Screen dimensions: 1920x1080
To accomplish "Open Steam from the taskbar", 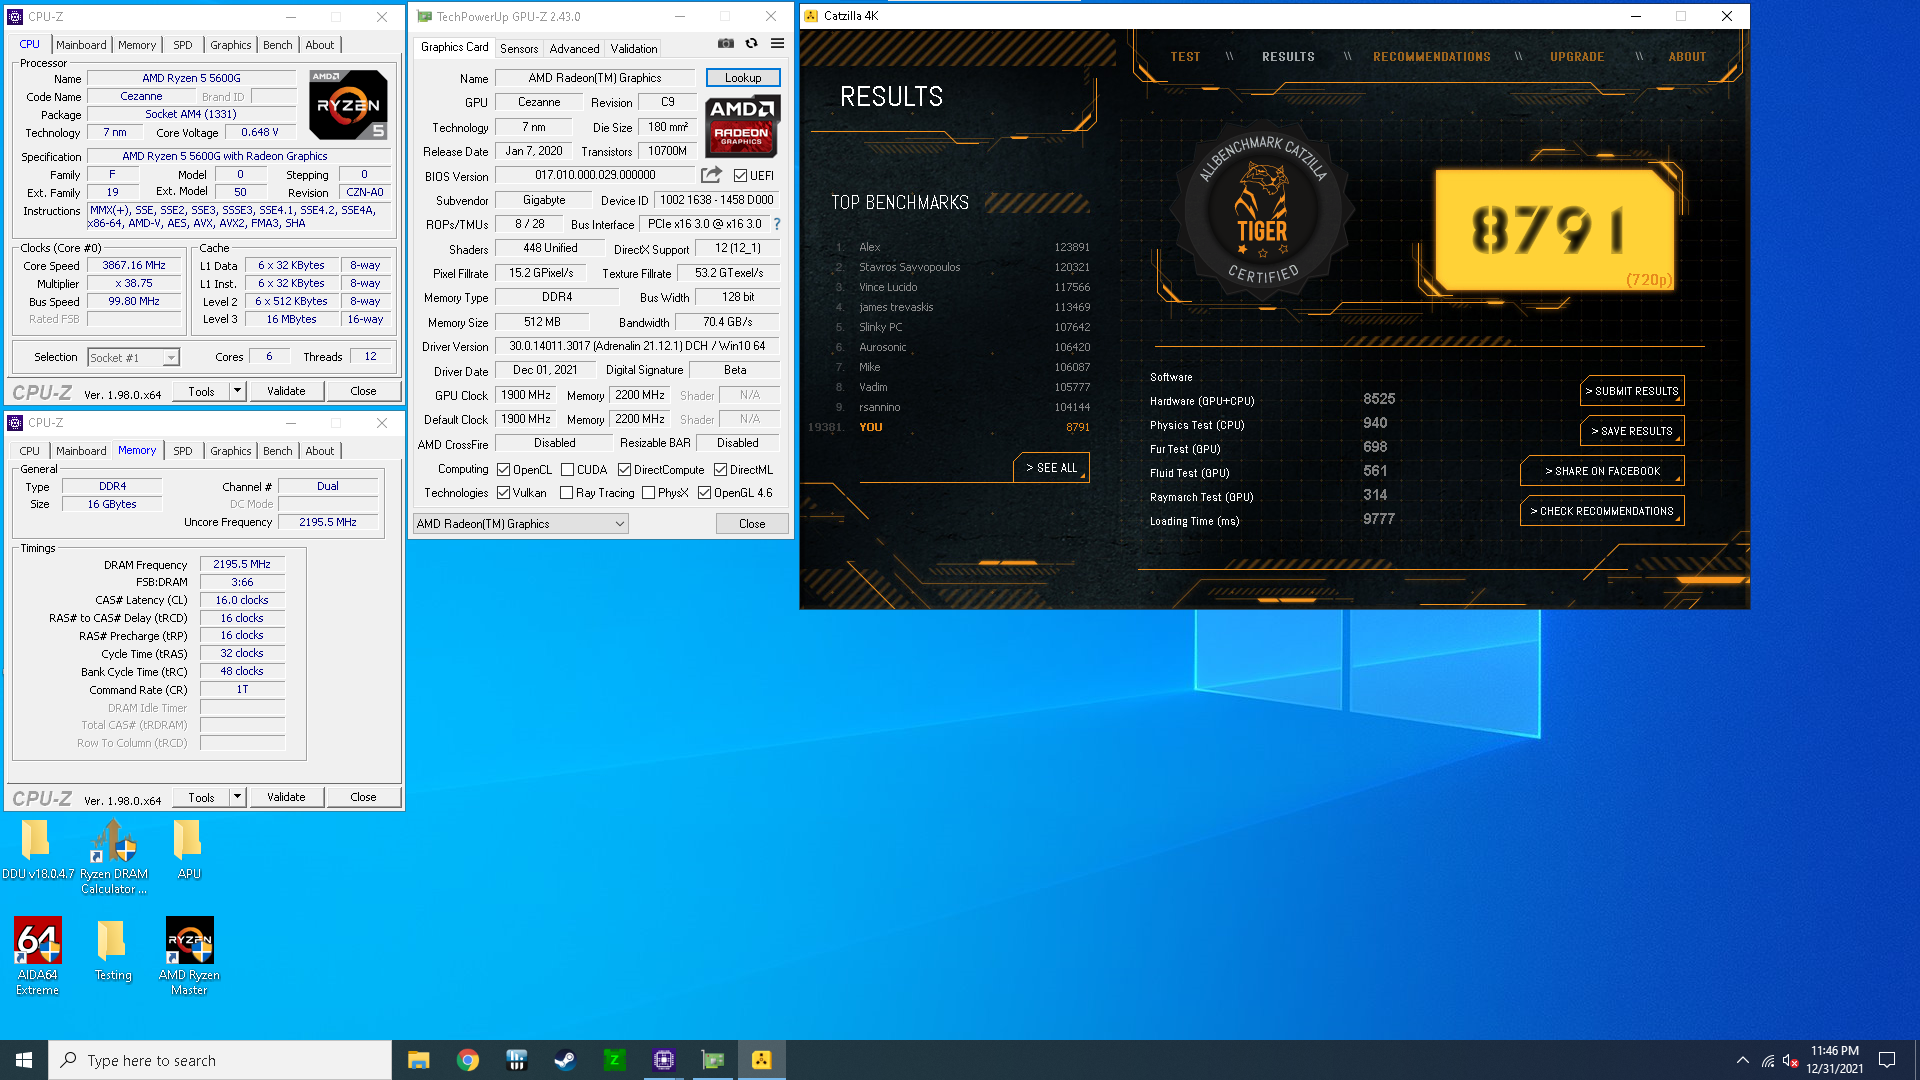I will pos(565,1060).
